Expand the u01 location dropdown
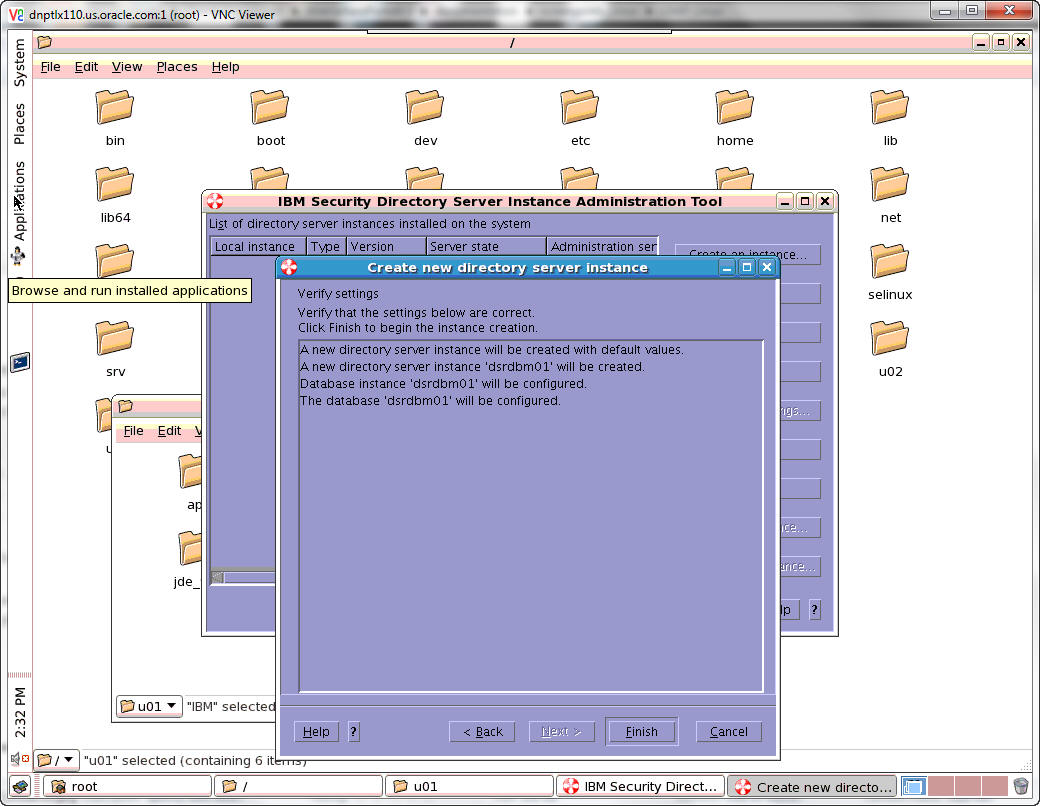Screen dimensions: 1040x806 pyautogui.click(x=149, y=706)
